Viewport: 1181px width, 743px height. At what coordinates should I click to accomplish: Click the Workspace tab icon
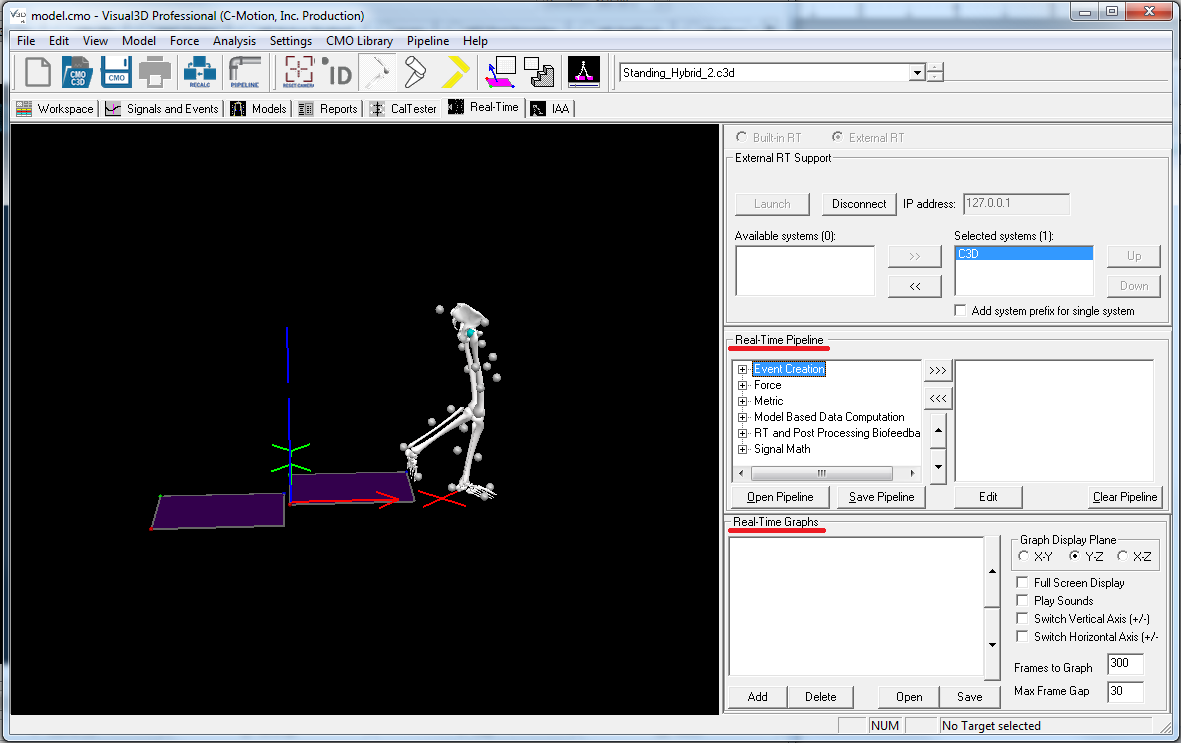point(24,109)
